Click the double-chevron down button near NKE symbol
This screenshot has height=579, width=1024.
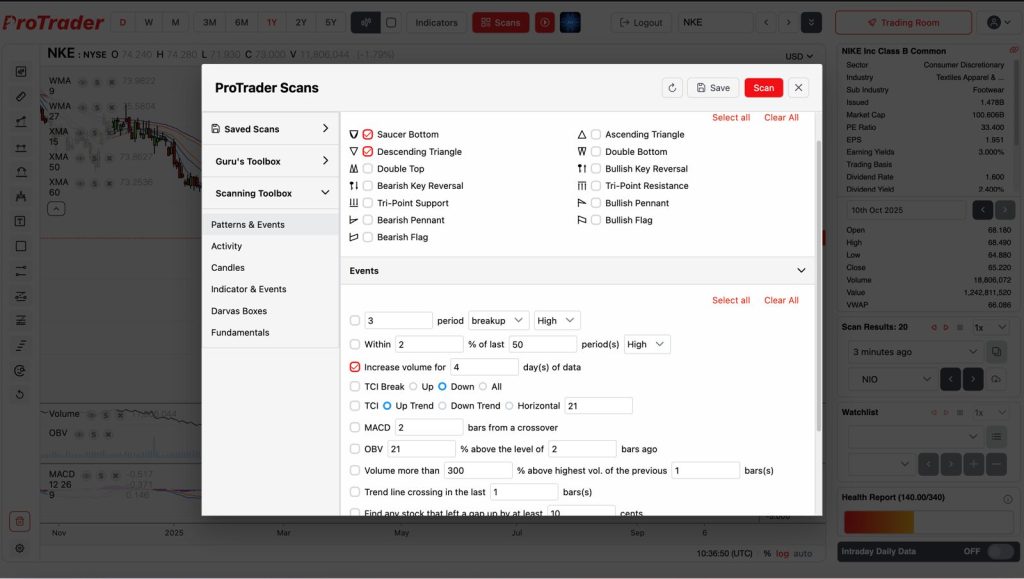point(811,22)
